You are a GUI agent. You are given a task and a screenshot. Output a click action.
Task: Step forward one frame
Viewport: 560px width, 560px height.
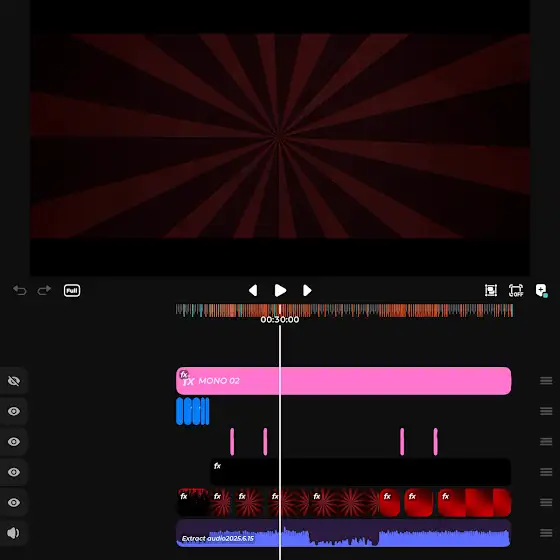307,290
